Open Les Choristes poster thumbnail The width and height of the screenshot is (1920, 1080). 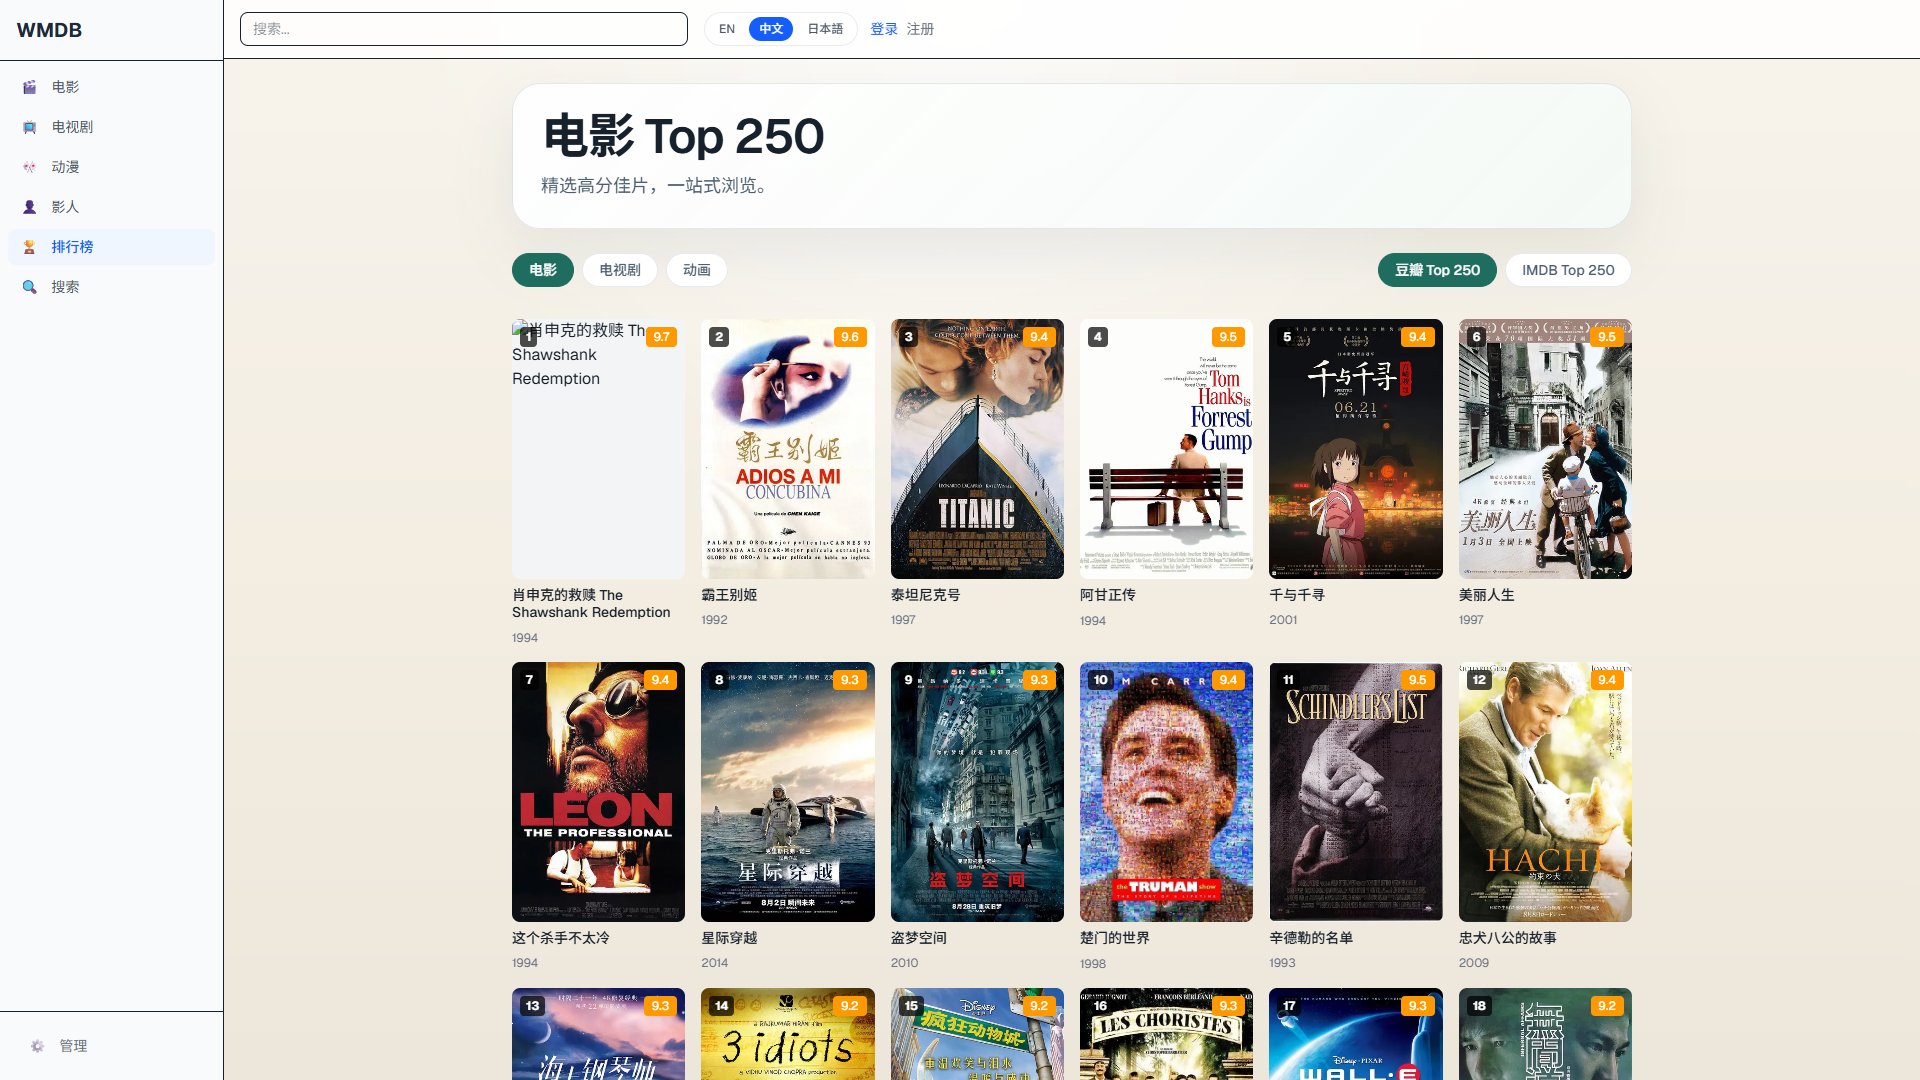pos(1166,1034)
